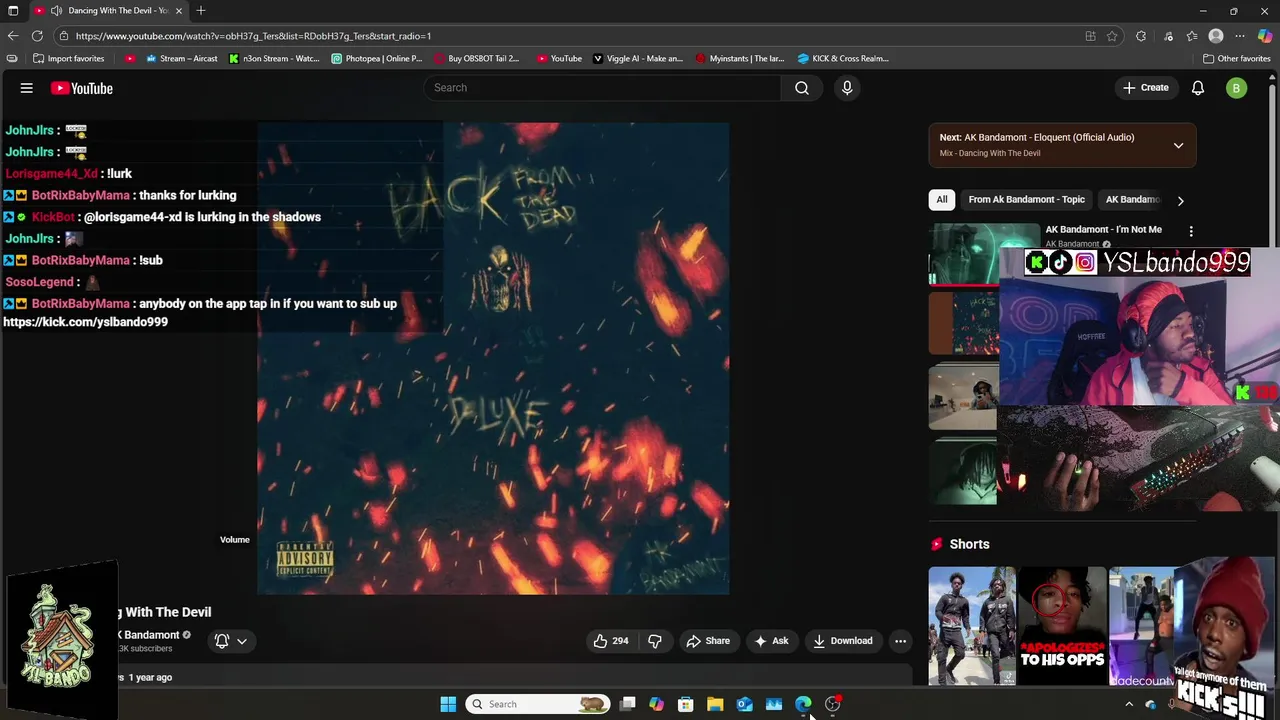Open File Explorer from the taskbar
This screenshot has width=1280, height=720.
(715, 704)
